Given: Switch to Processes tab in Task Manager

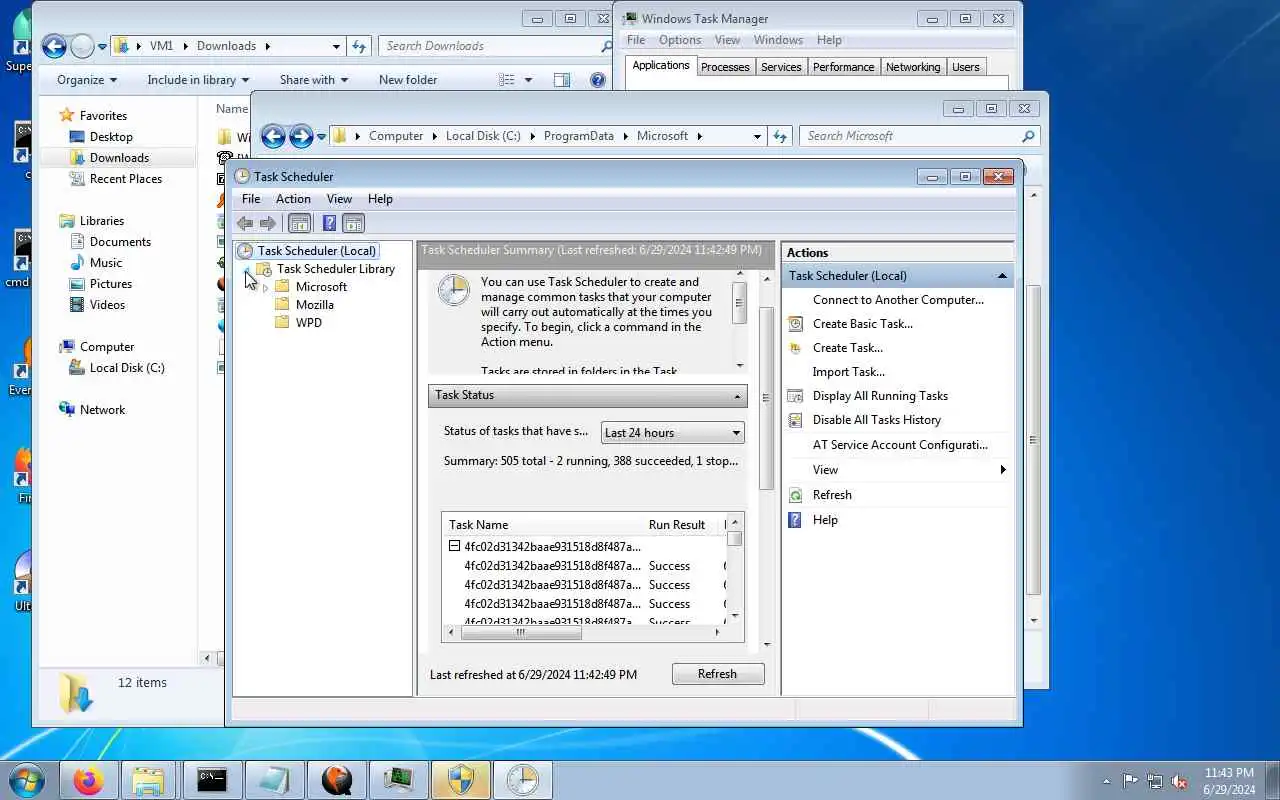Looking at the screenshot, I should click(x=725, y=67).
